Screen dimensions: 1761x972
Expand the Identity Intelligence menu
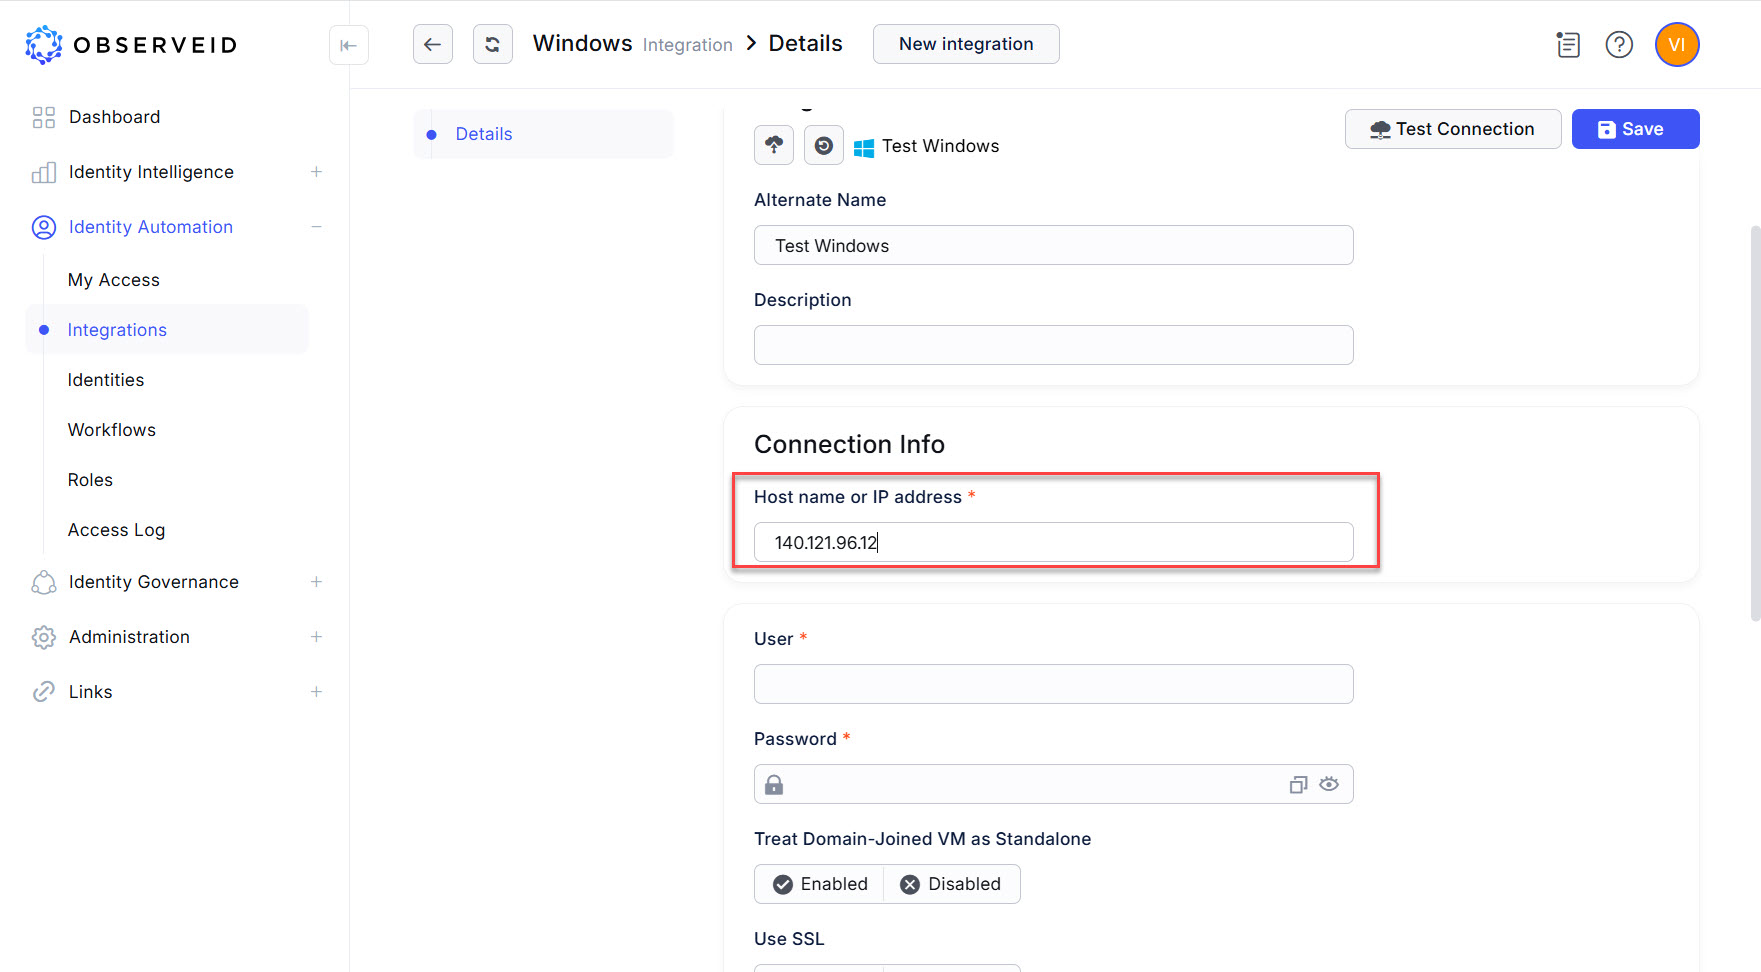tap(316, 172)
